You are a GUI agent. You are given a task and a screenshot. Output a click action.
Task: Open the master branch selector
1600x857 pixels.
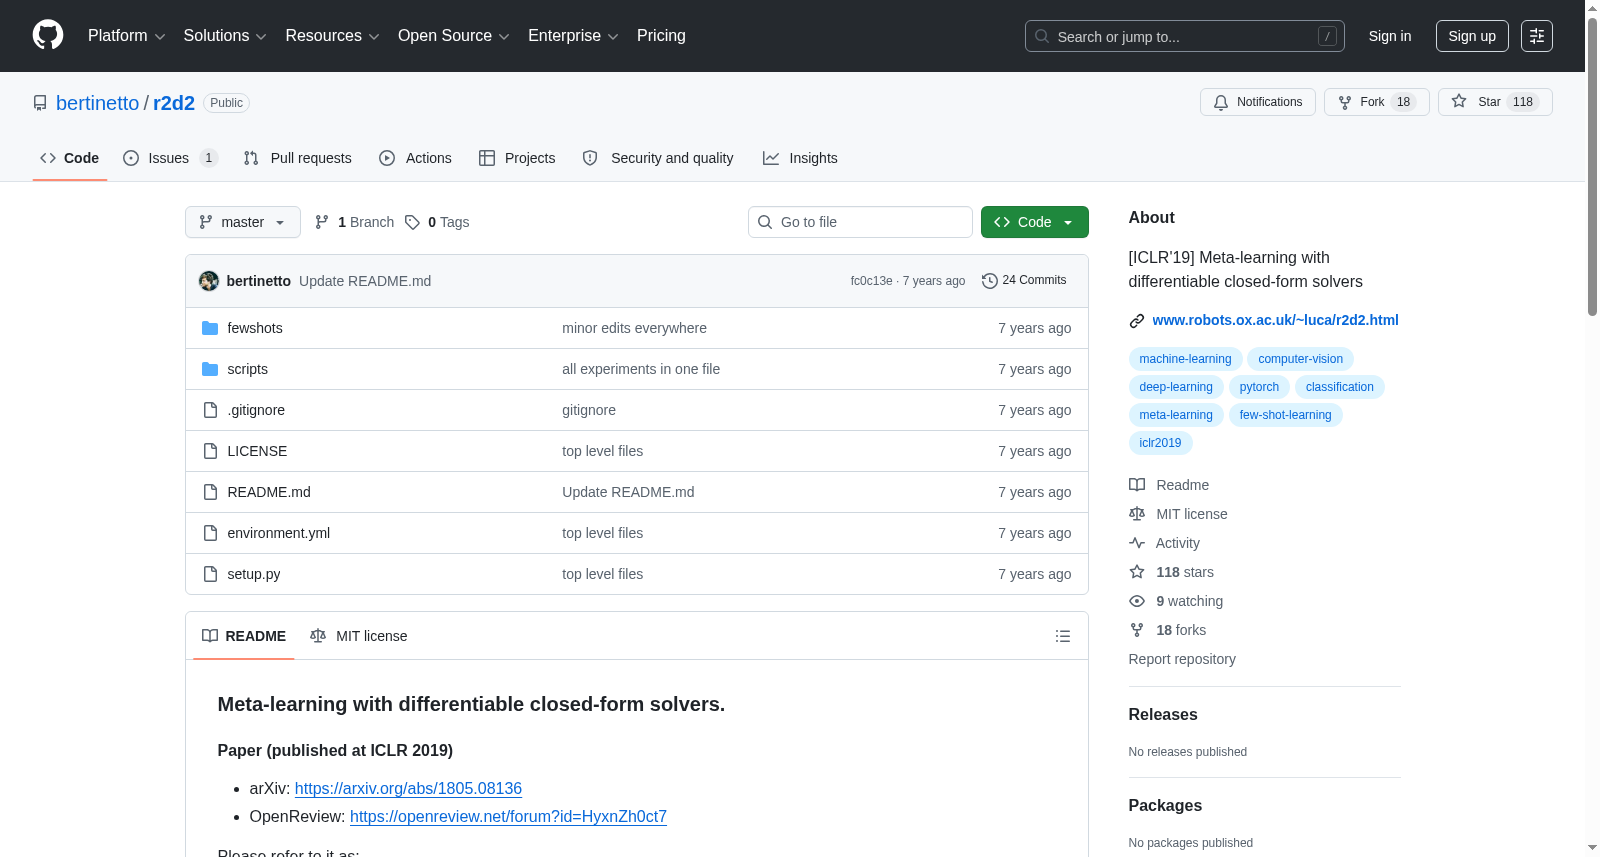click(x=243, y=222)
